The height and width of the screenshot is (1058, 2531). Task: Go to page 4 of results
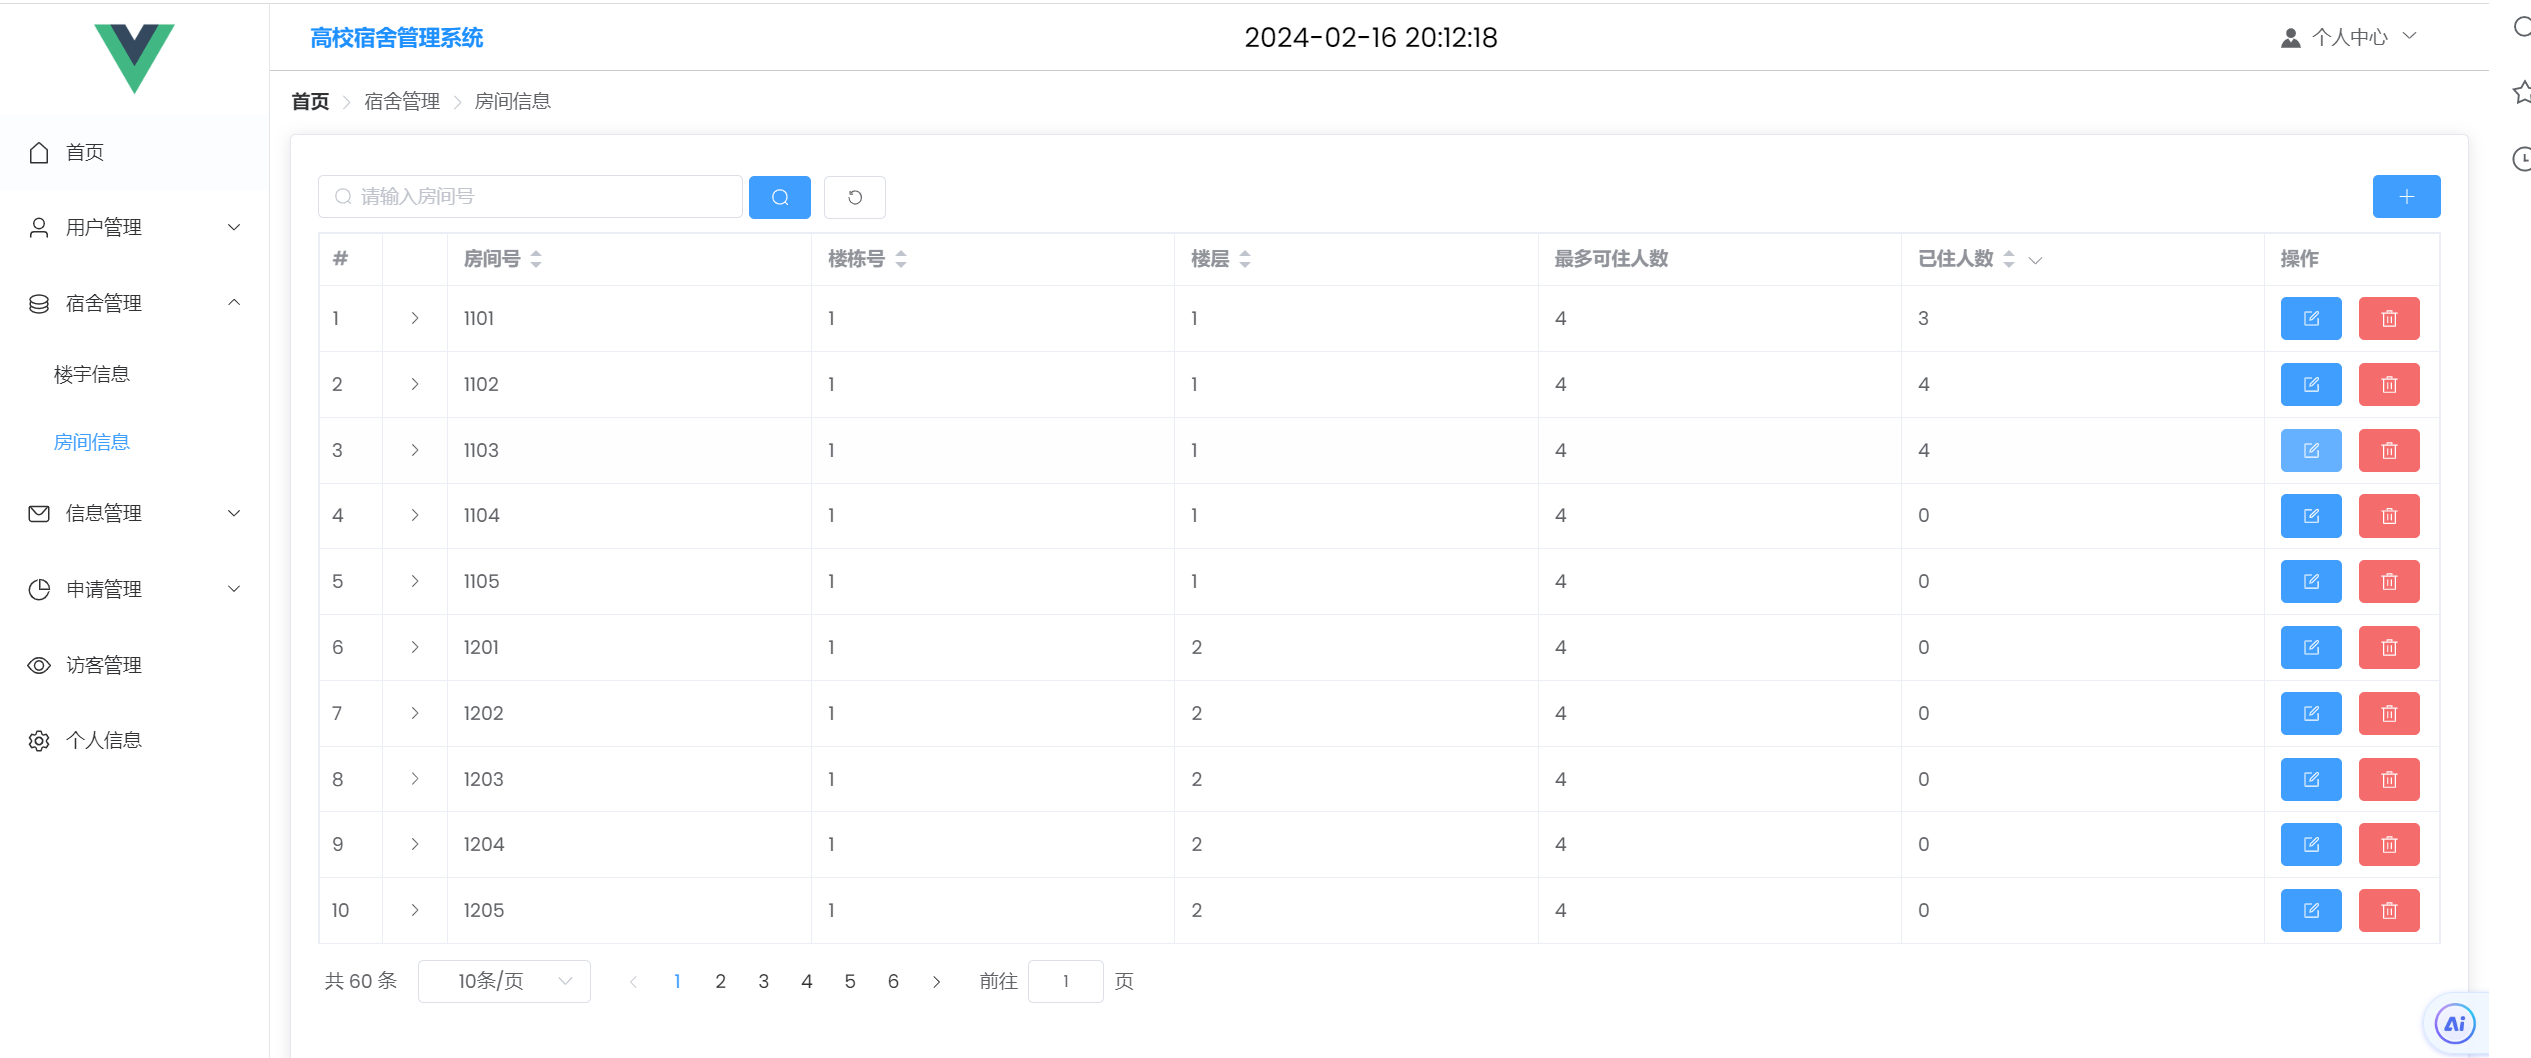click(806, 981)
